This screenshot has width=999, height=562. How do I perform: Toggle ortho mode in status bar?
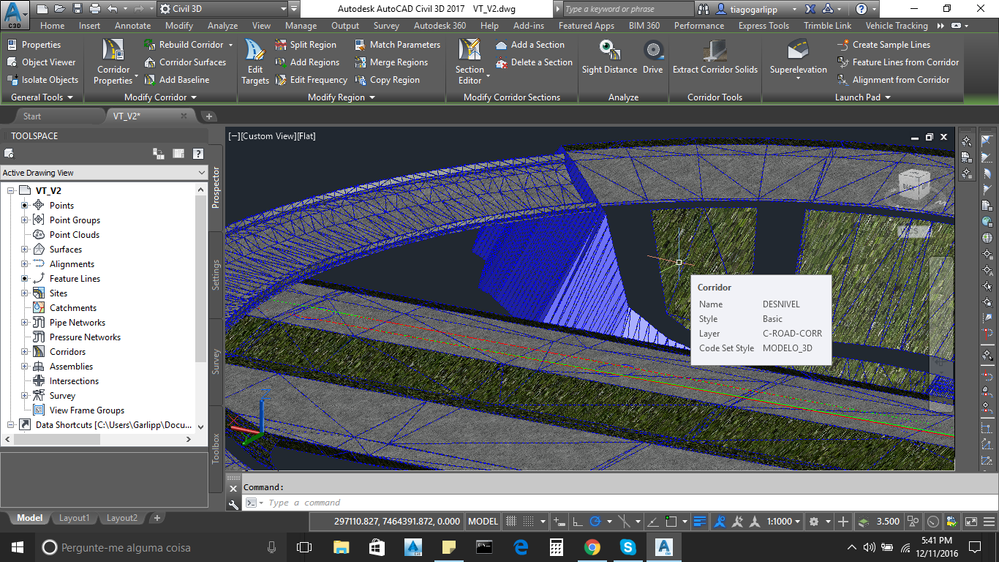pos(577,521)
